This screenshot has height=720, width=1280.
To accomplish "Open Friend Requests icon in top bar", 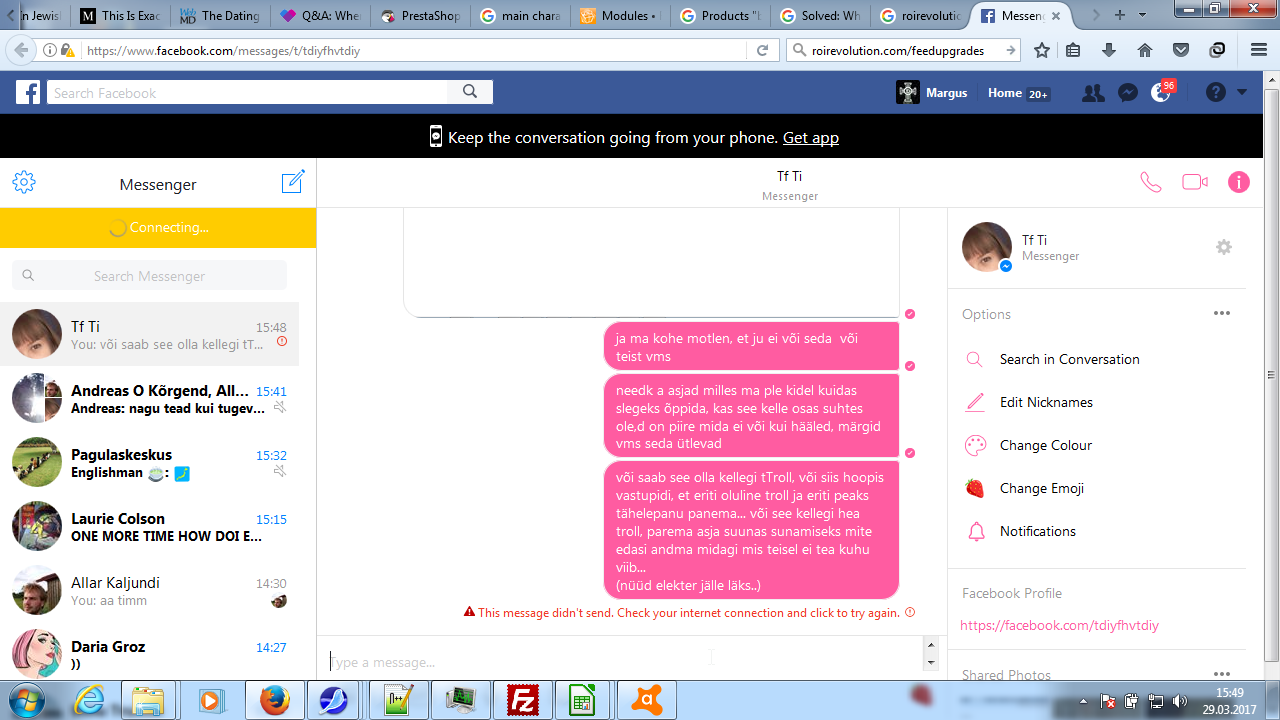I will point(1093,93).
